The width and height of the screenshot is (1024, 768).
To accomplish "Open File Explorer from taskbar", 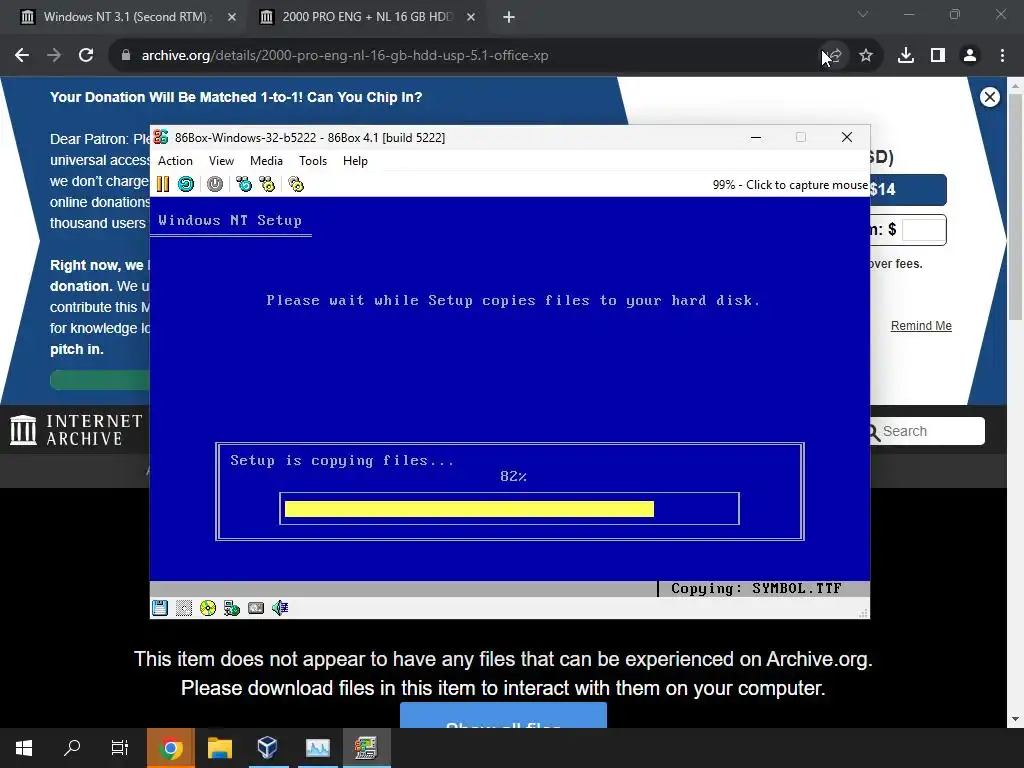I will [x=219, y=748].
